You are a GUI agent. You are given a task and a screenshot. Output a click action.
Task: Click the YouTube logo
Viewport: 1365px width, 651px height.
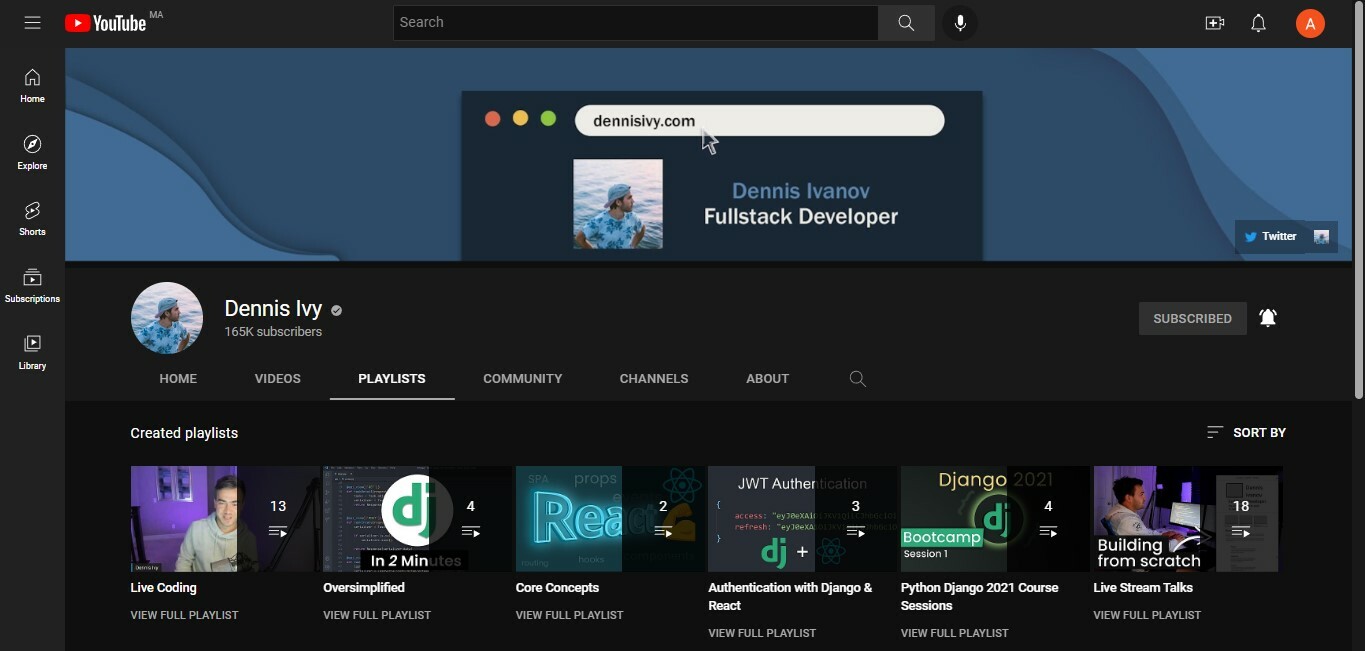pos(106,23)
